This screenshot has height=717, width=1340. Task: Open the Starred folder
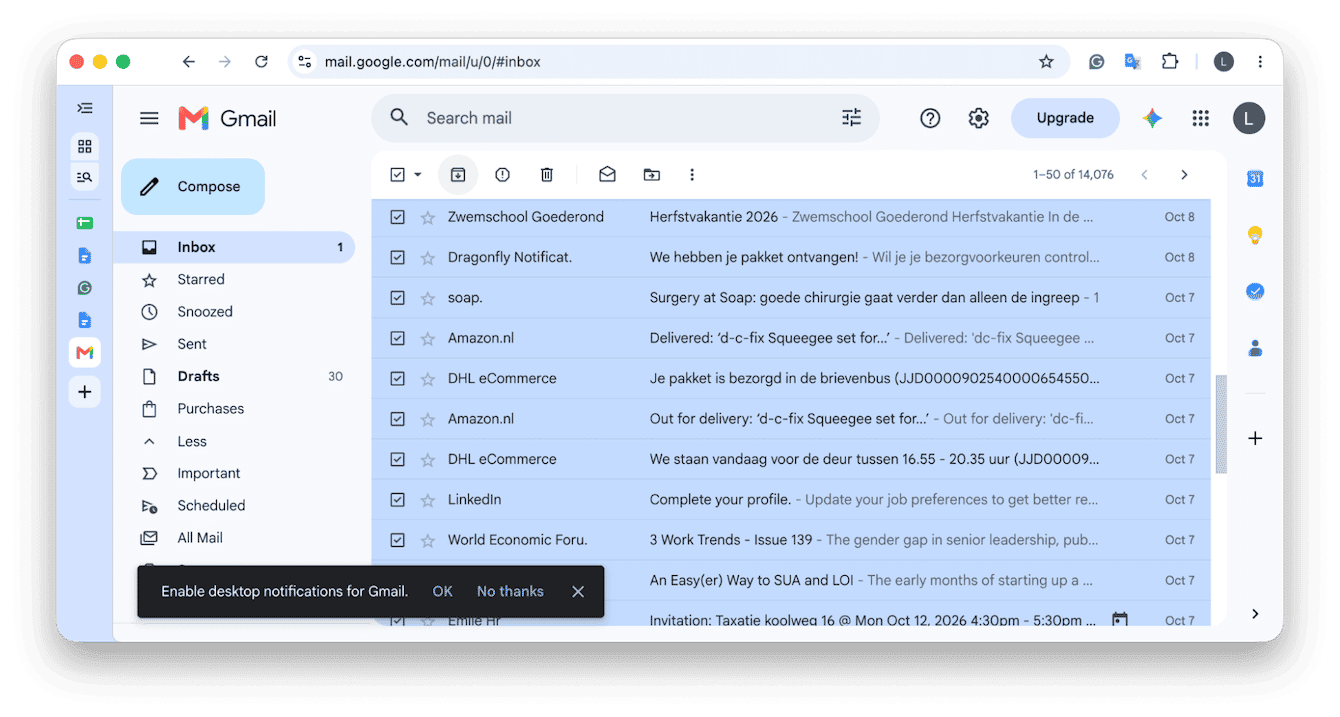pos(234,279)
